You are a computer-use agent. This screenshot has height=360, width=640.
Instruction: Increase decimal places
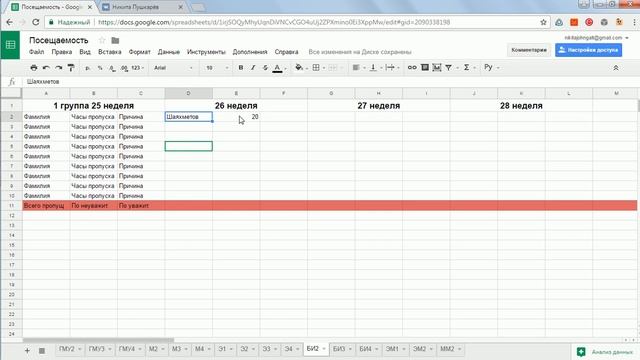pyautogui.click(x=124, y=68)
